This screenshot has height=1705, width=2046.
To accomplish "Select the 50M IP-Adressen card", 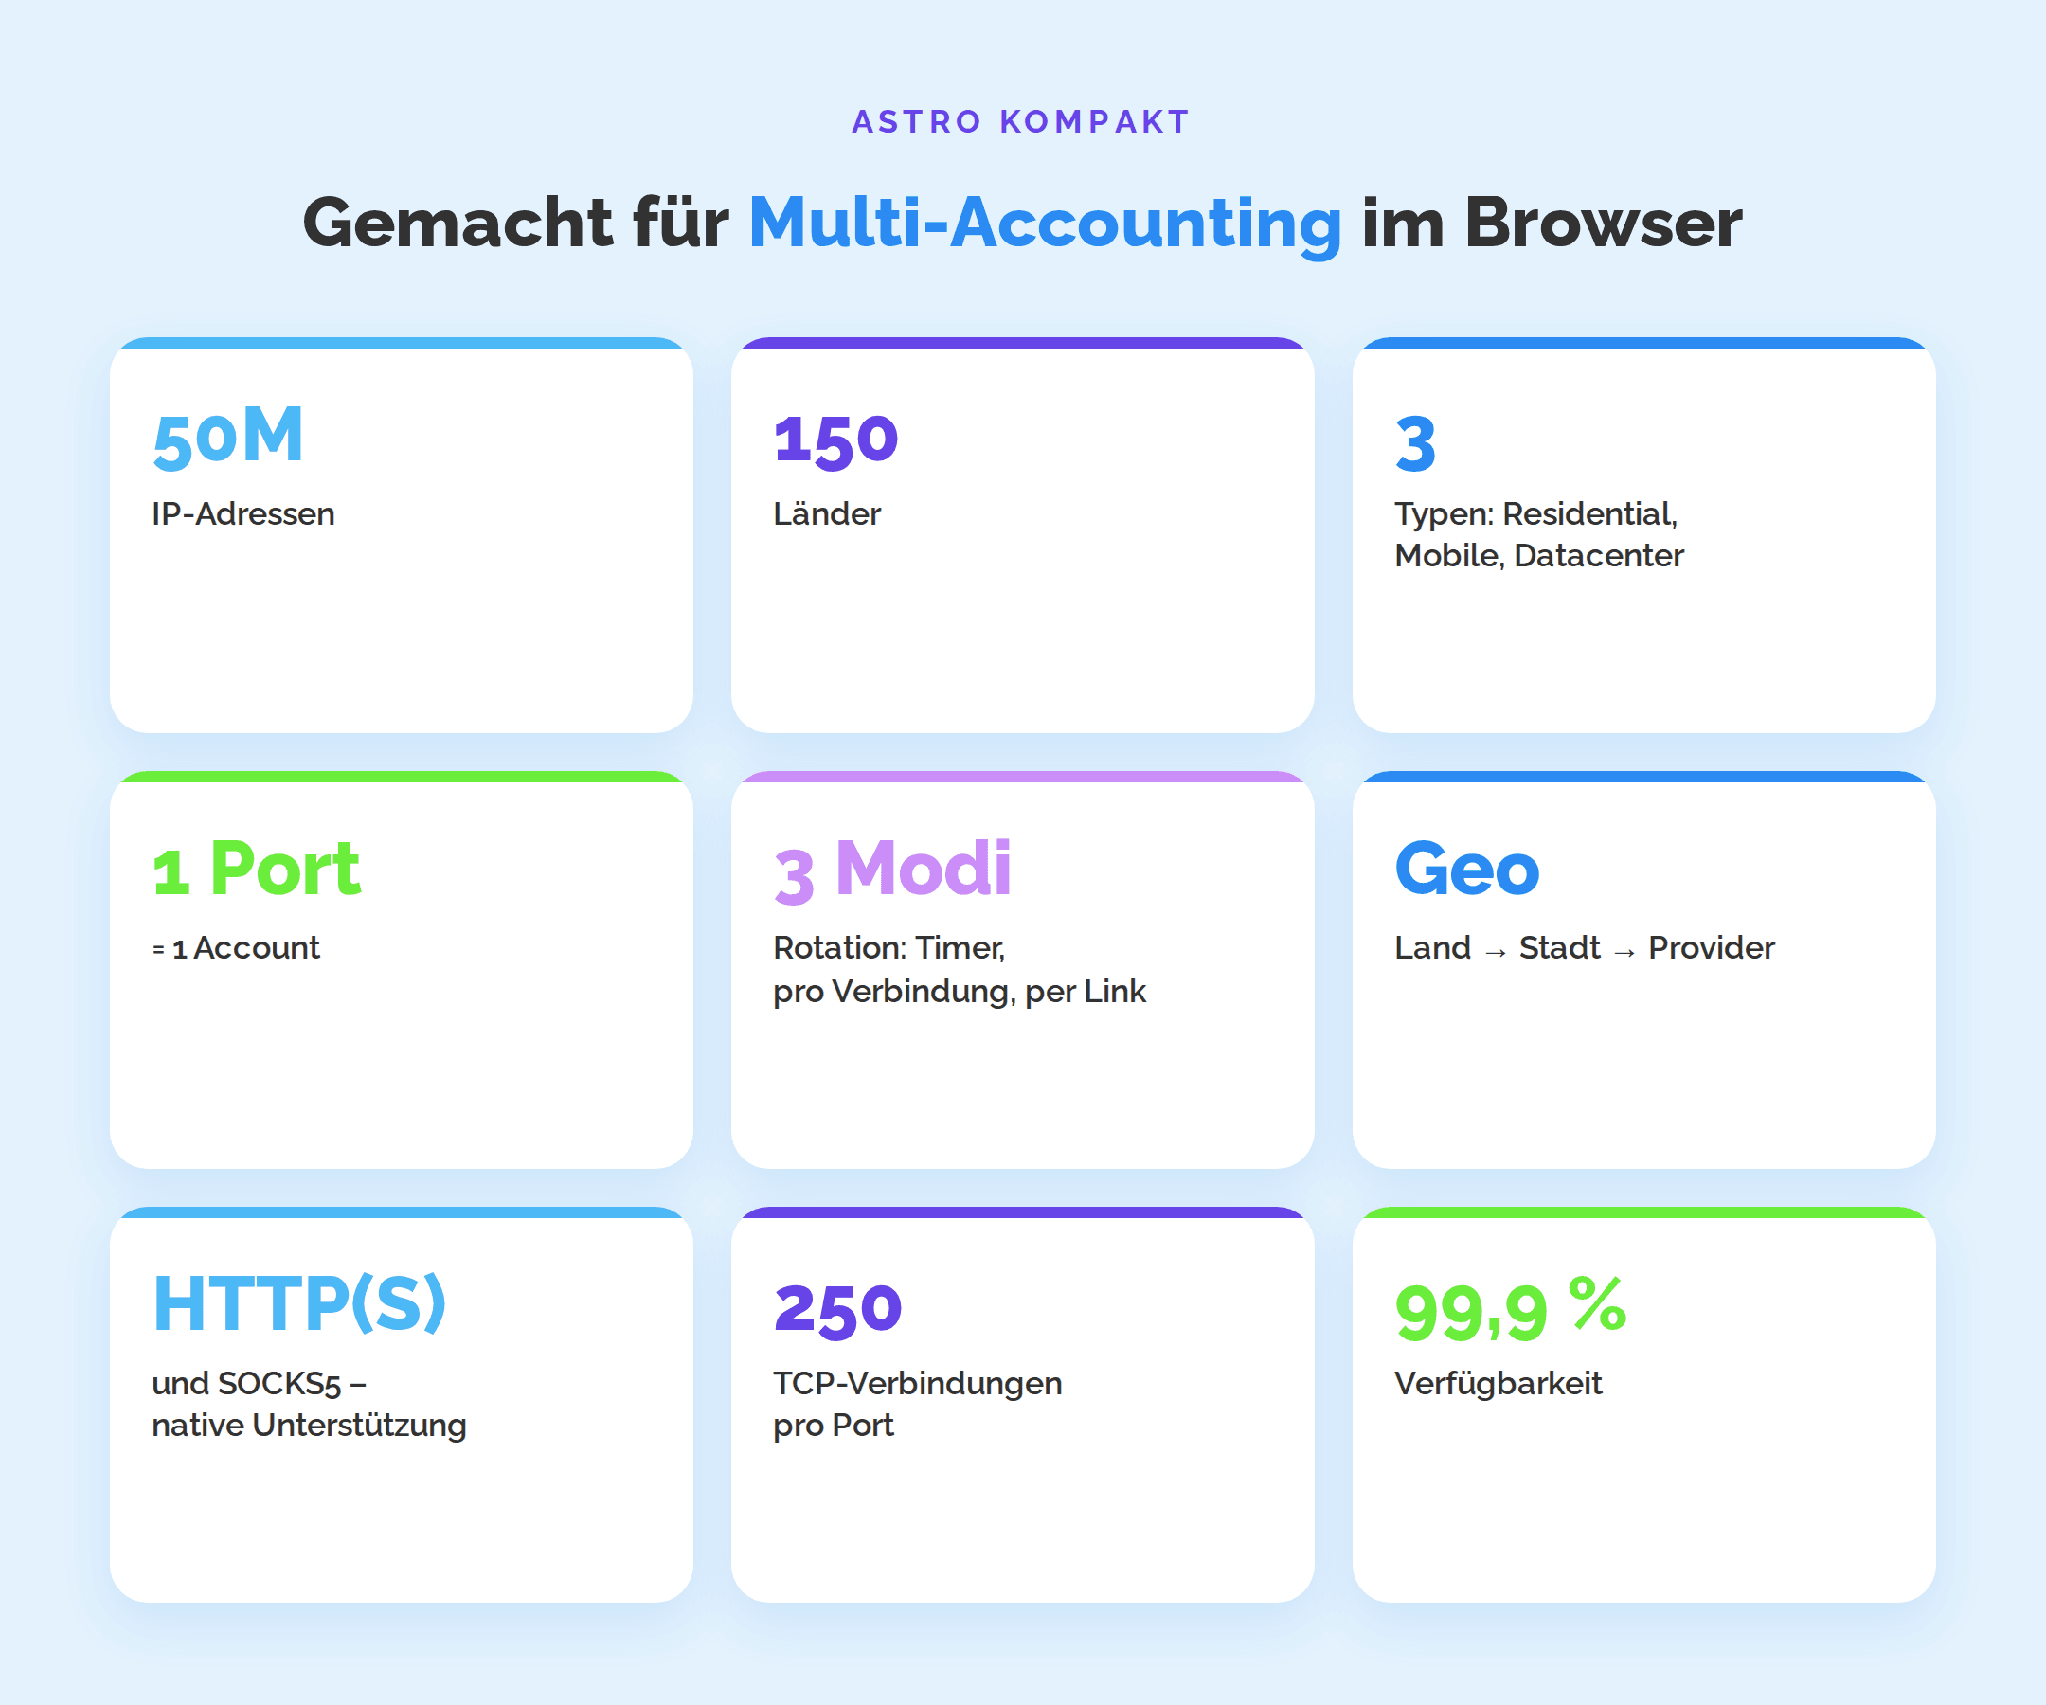I will pos(401,535).
